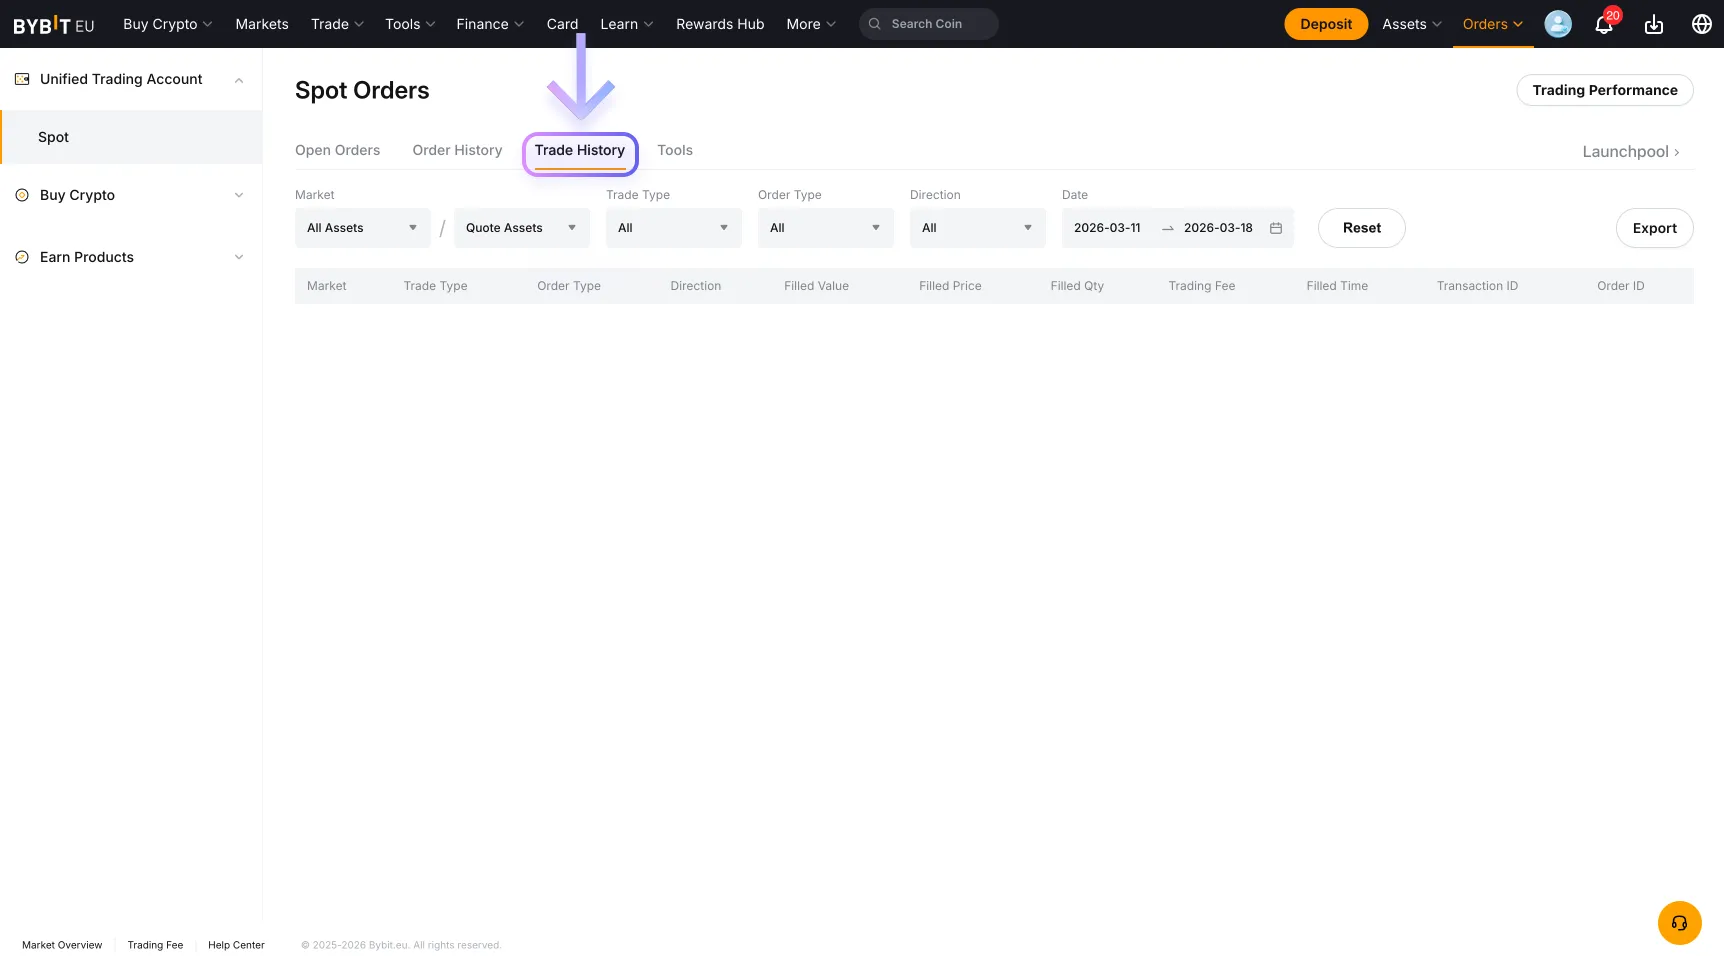This screenshot has height=956, width=1724.
Task: Click the download/export app icon in top bar
Action: click(1653, 24)
